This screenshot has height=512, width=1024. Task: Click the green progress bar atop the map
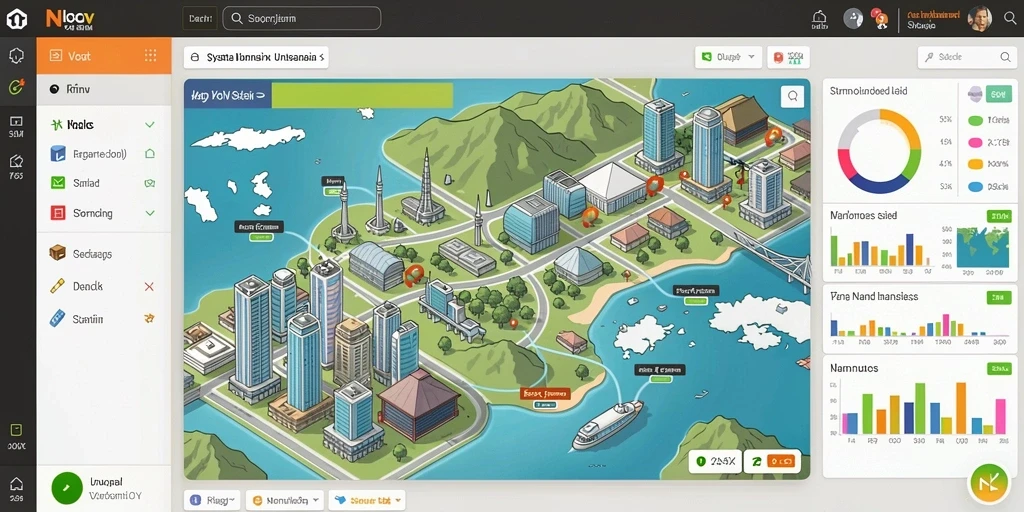pyautogui.click(x=362, y=95)
